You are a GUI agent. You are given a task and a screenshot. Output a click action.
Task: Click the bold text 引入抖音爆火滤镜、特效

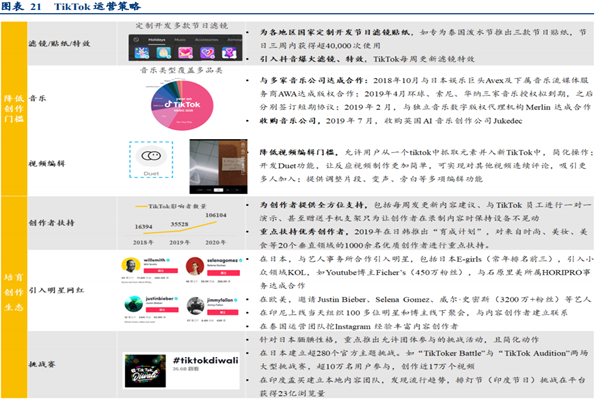(x=312, y=59)
